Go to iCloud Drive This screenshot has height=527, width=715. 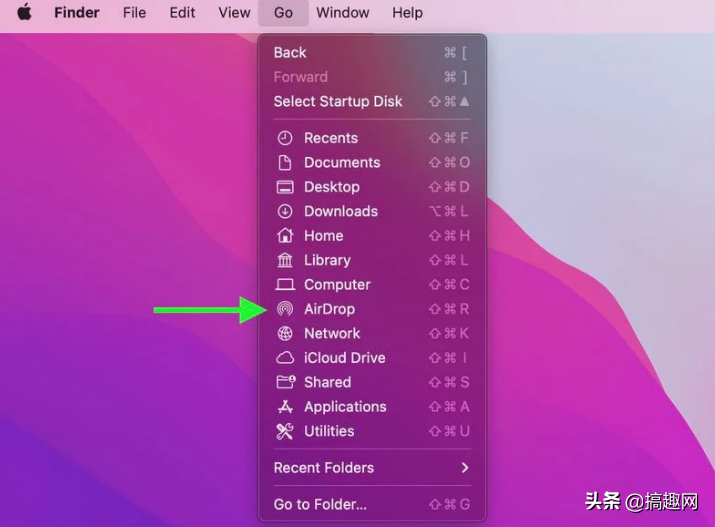click(372, 358)
